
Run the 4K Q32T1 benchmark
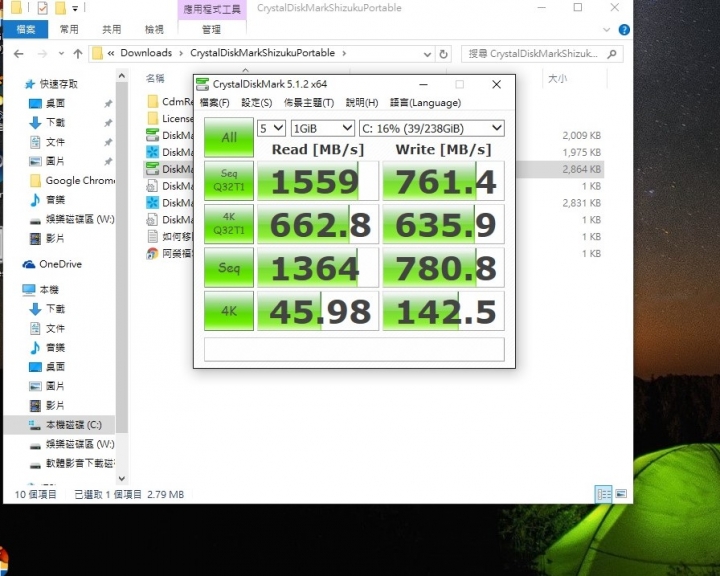tap(229, 224)
